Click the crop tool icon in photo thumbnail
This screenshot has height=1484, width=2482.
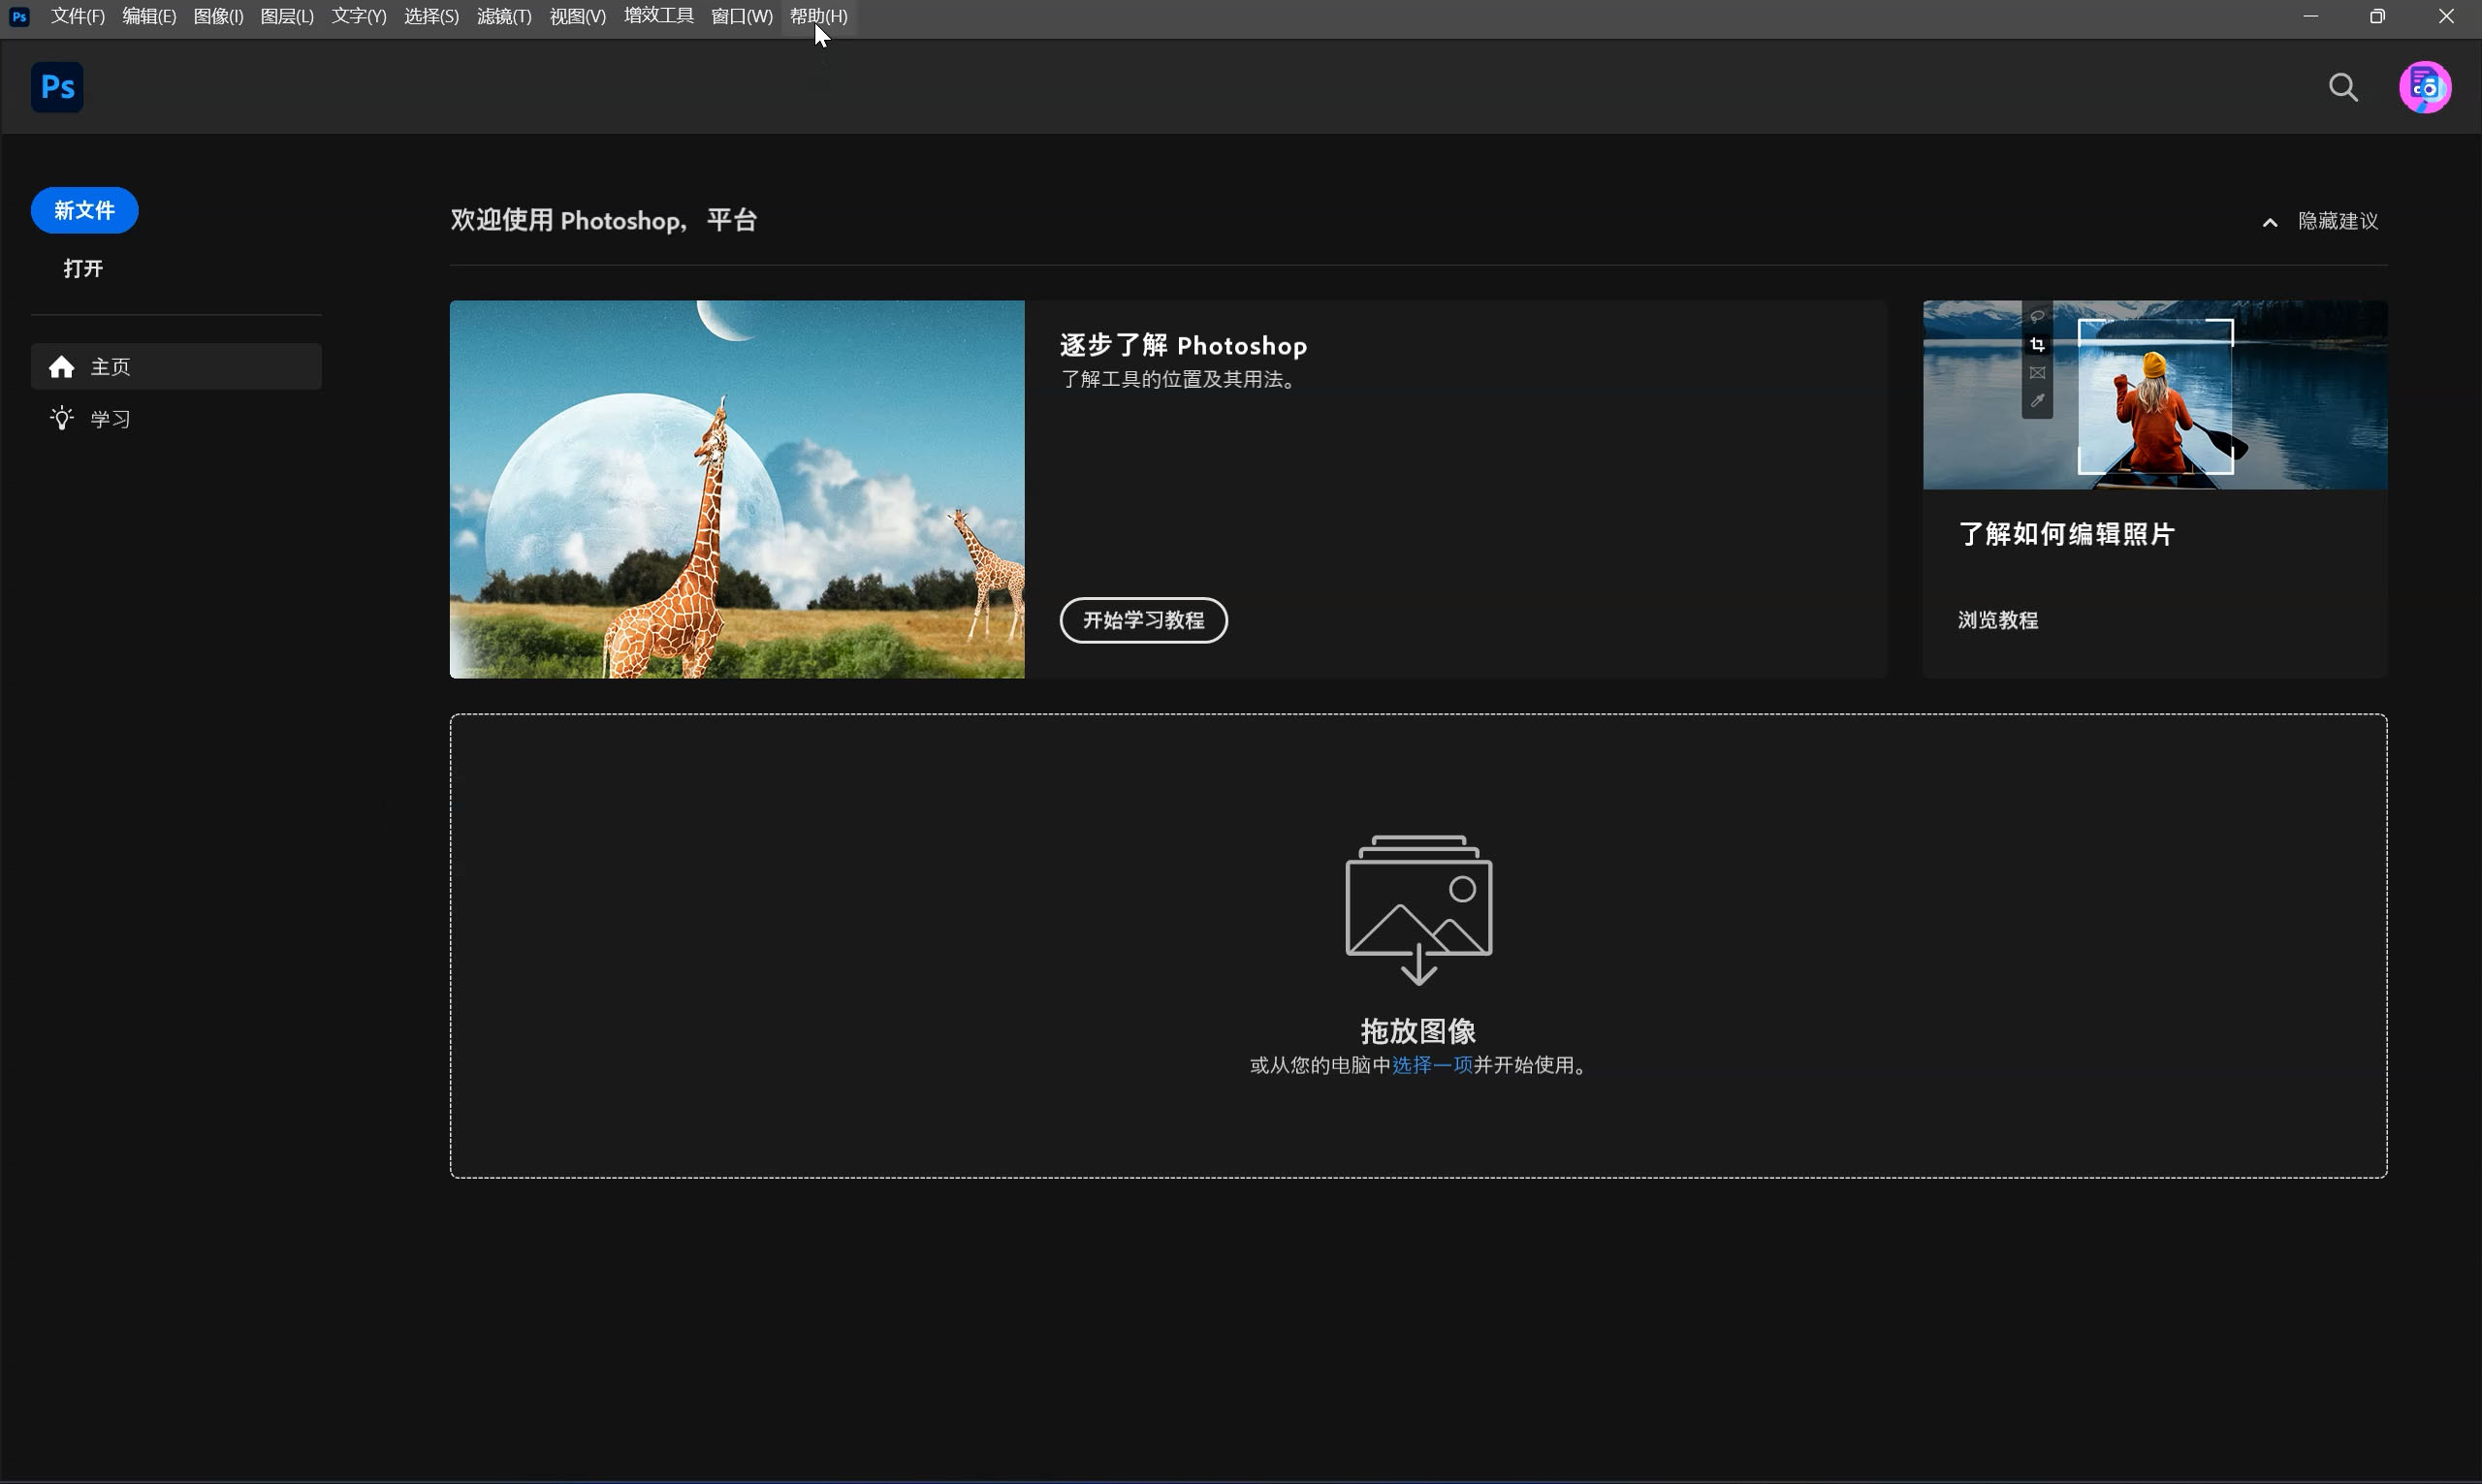(2037, 345)
